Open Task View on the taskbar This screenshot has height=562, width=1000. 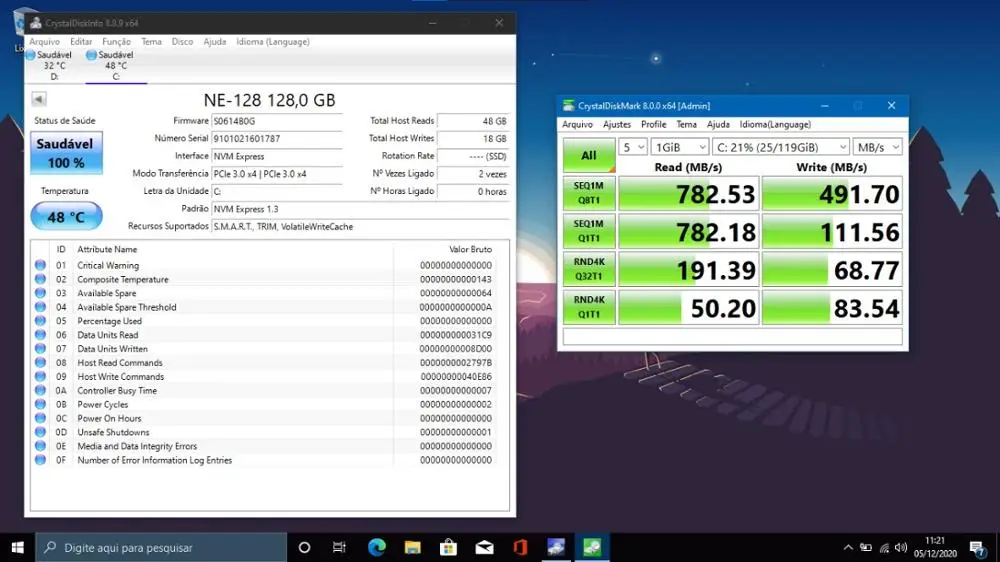[339, 547]
